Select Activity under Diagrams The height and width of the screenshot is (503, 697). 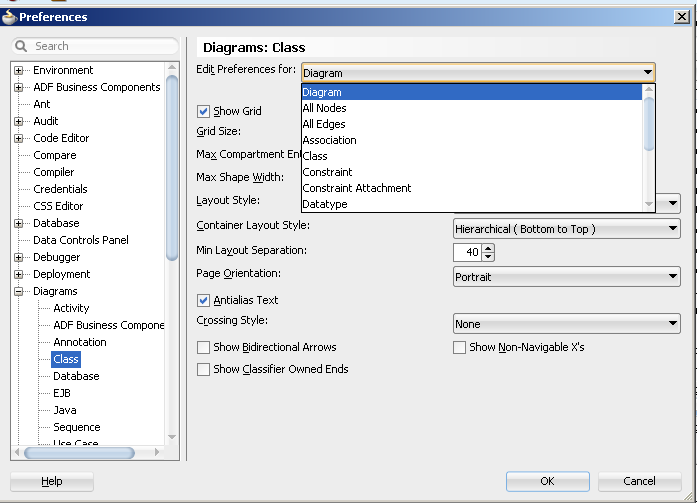(71, 308)
